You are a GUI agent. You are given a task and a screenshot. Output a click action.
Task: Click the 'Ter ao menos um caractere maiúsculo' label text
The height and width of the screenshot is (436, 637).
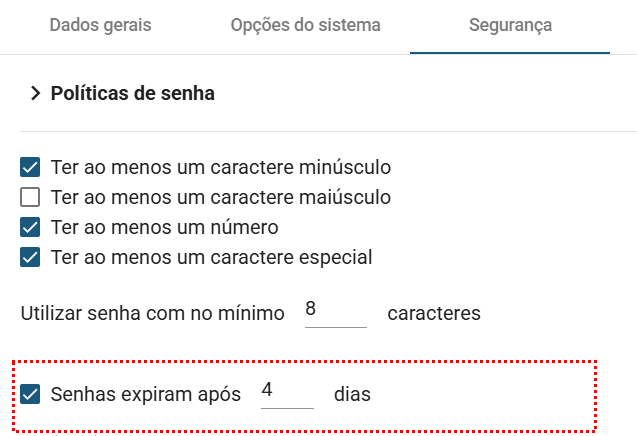pyautogui.click(x=220, y=197)
